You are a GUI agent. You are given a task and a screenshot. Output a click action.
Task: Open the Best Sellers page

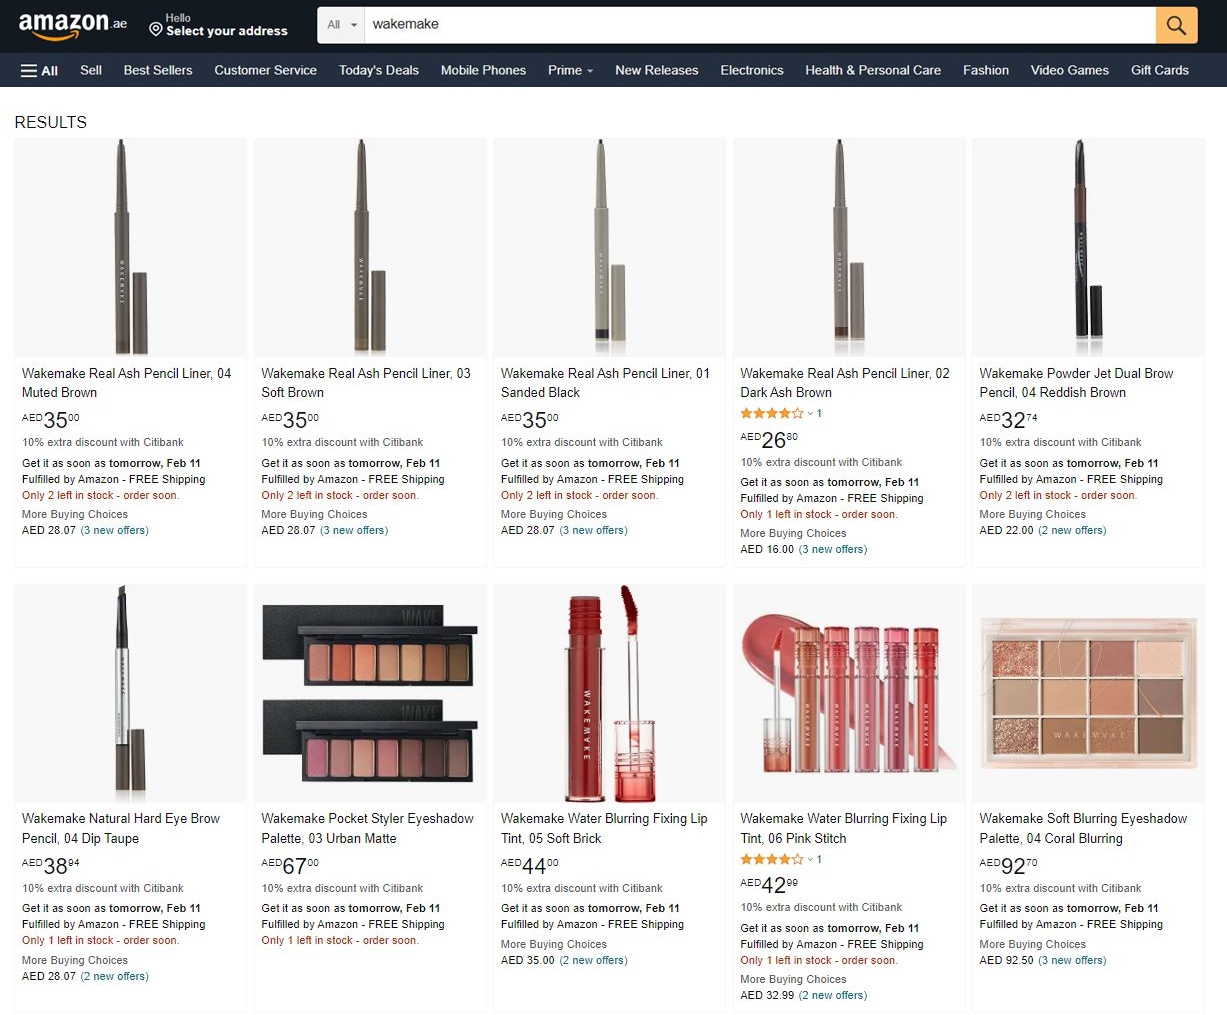158,70
